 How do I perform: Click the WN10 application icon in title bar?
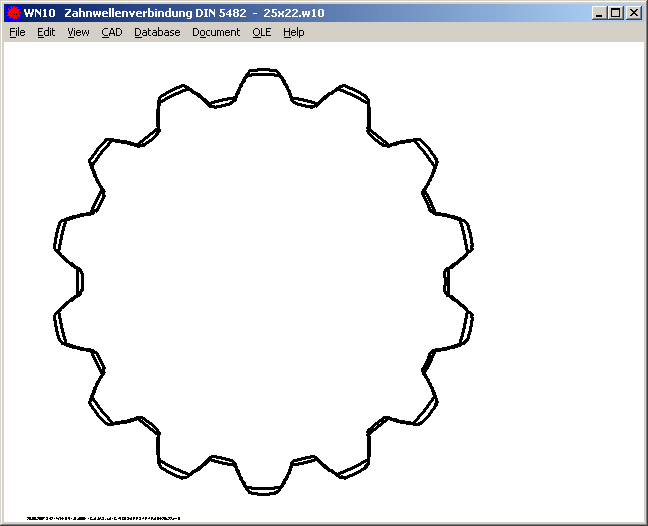14,13
